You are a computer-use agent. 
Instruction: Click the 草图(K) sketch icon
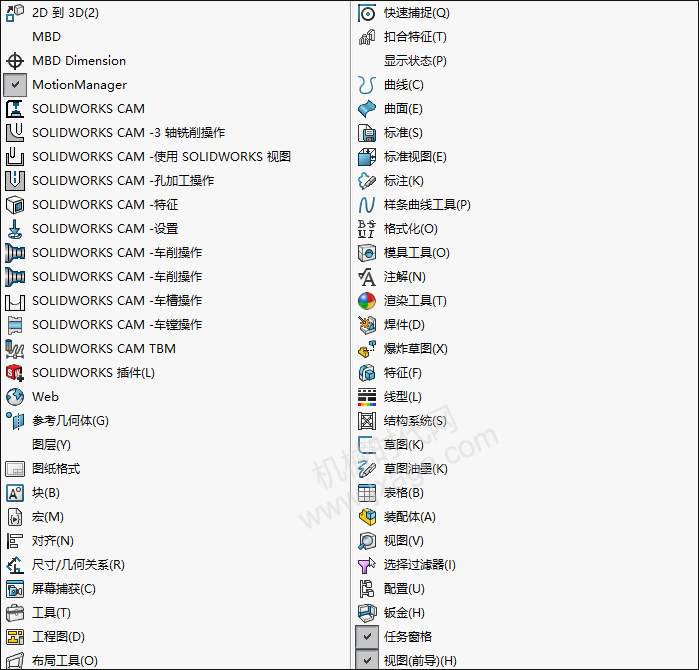(x=367, y=445)
